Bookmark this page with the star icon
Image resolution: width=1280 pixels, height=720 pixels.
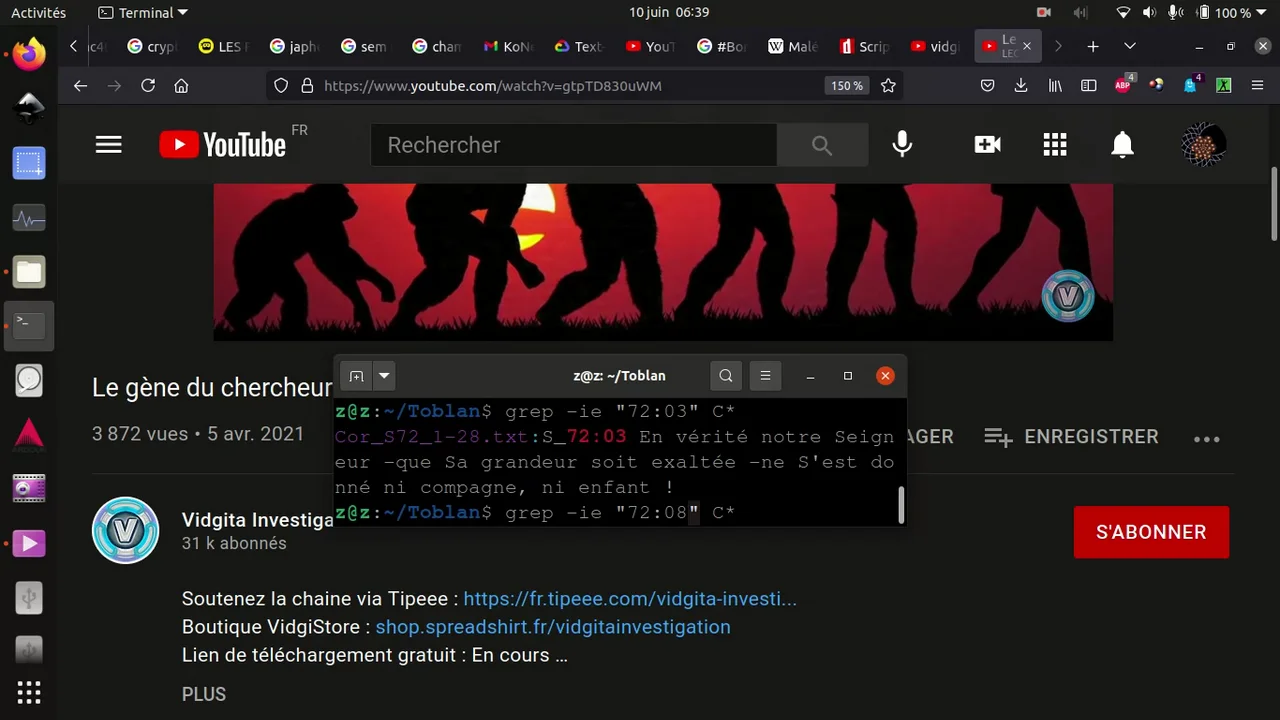pyautogui.click(x=888, y=86)
